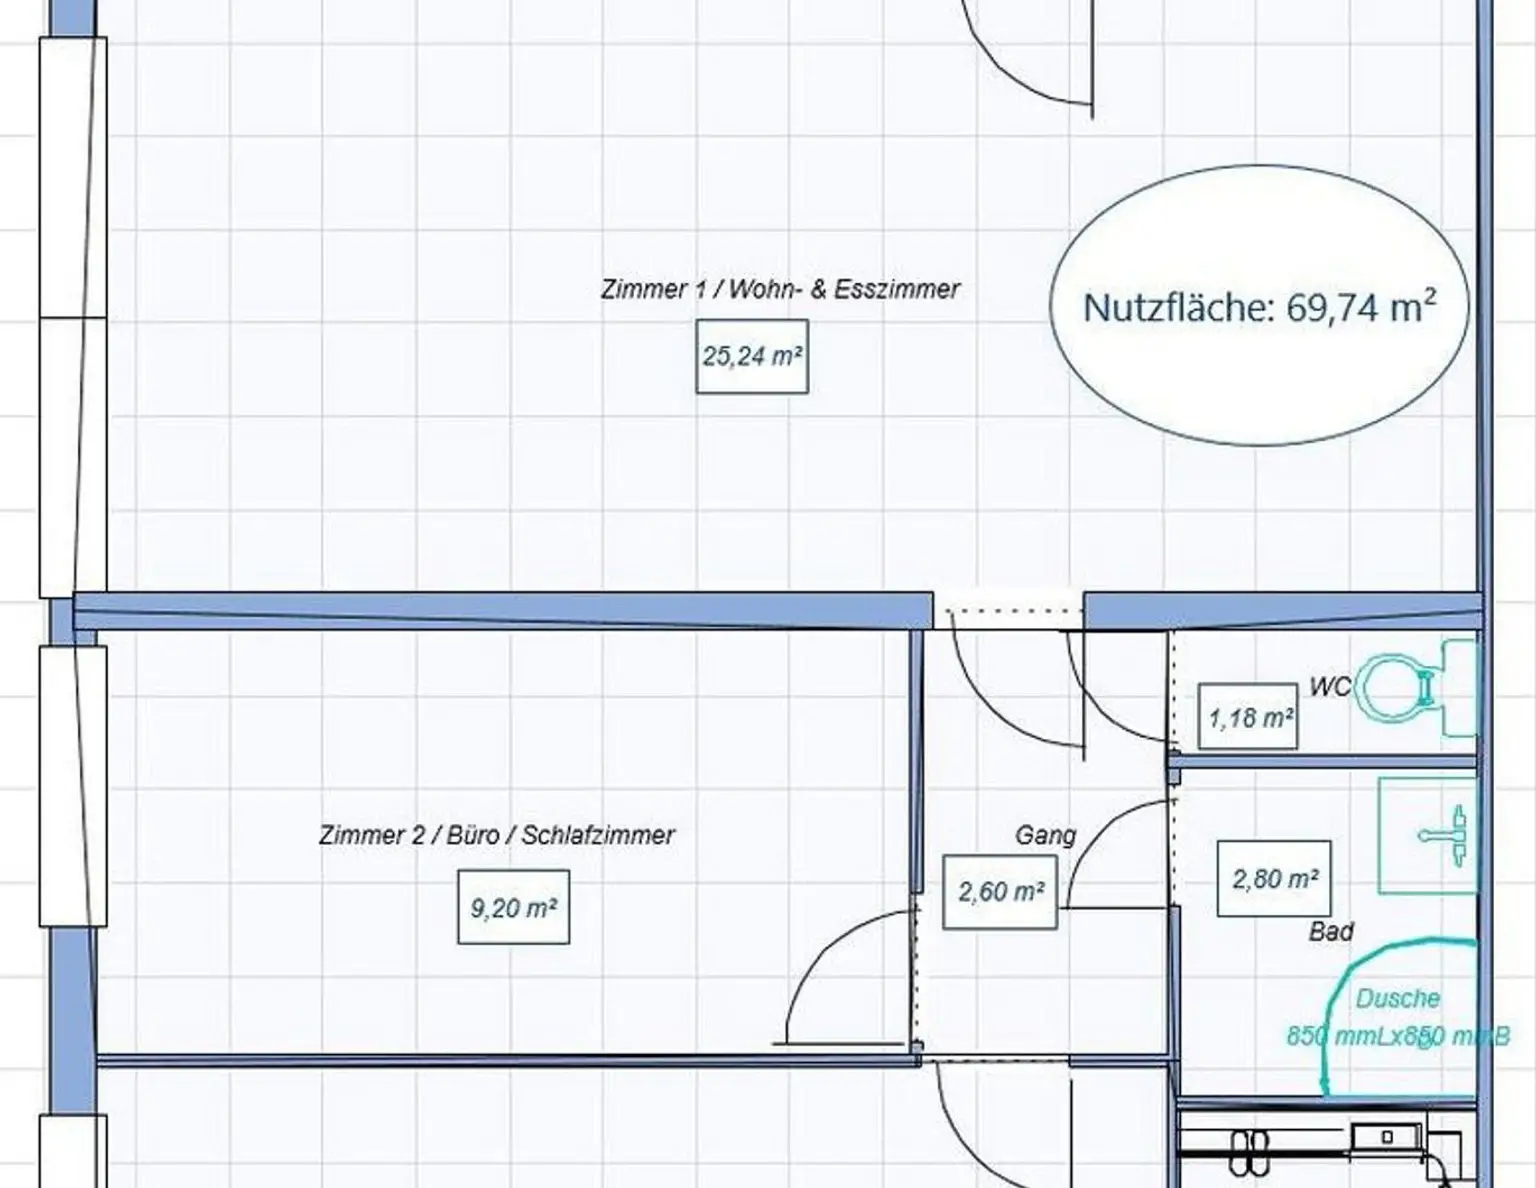The height and width of the screenshot is (1188, 1536).
Task: Select the Gang room label
Action: coord(1045,835)
